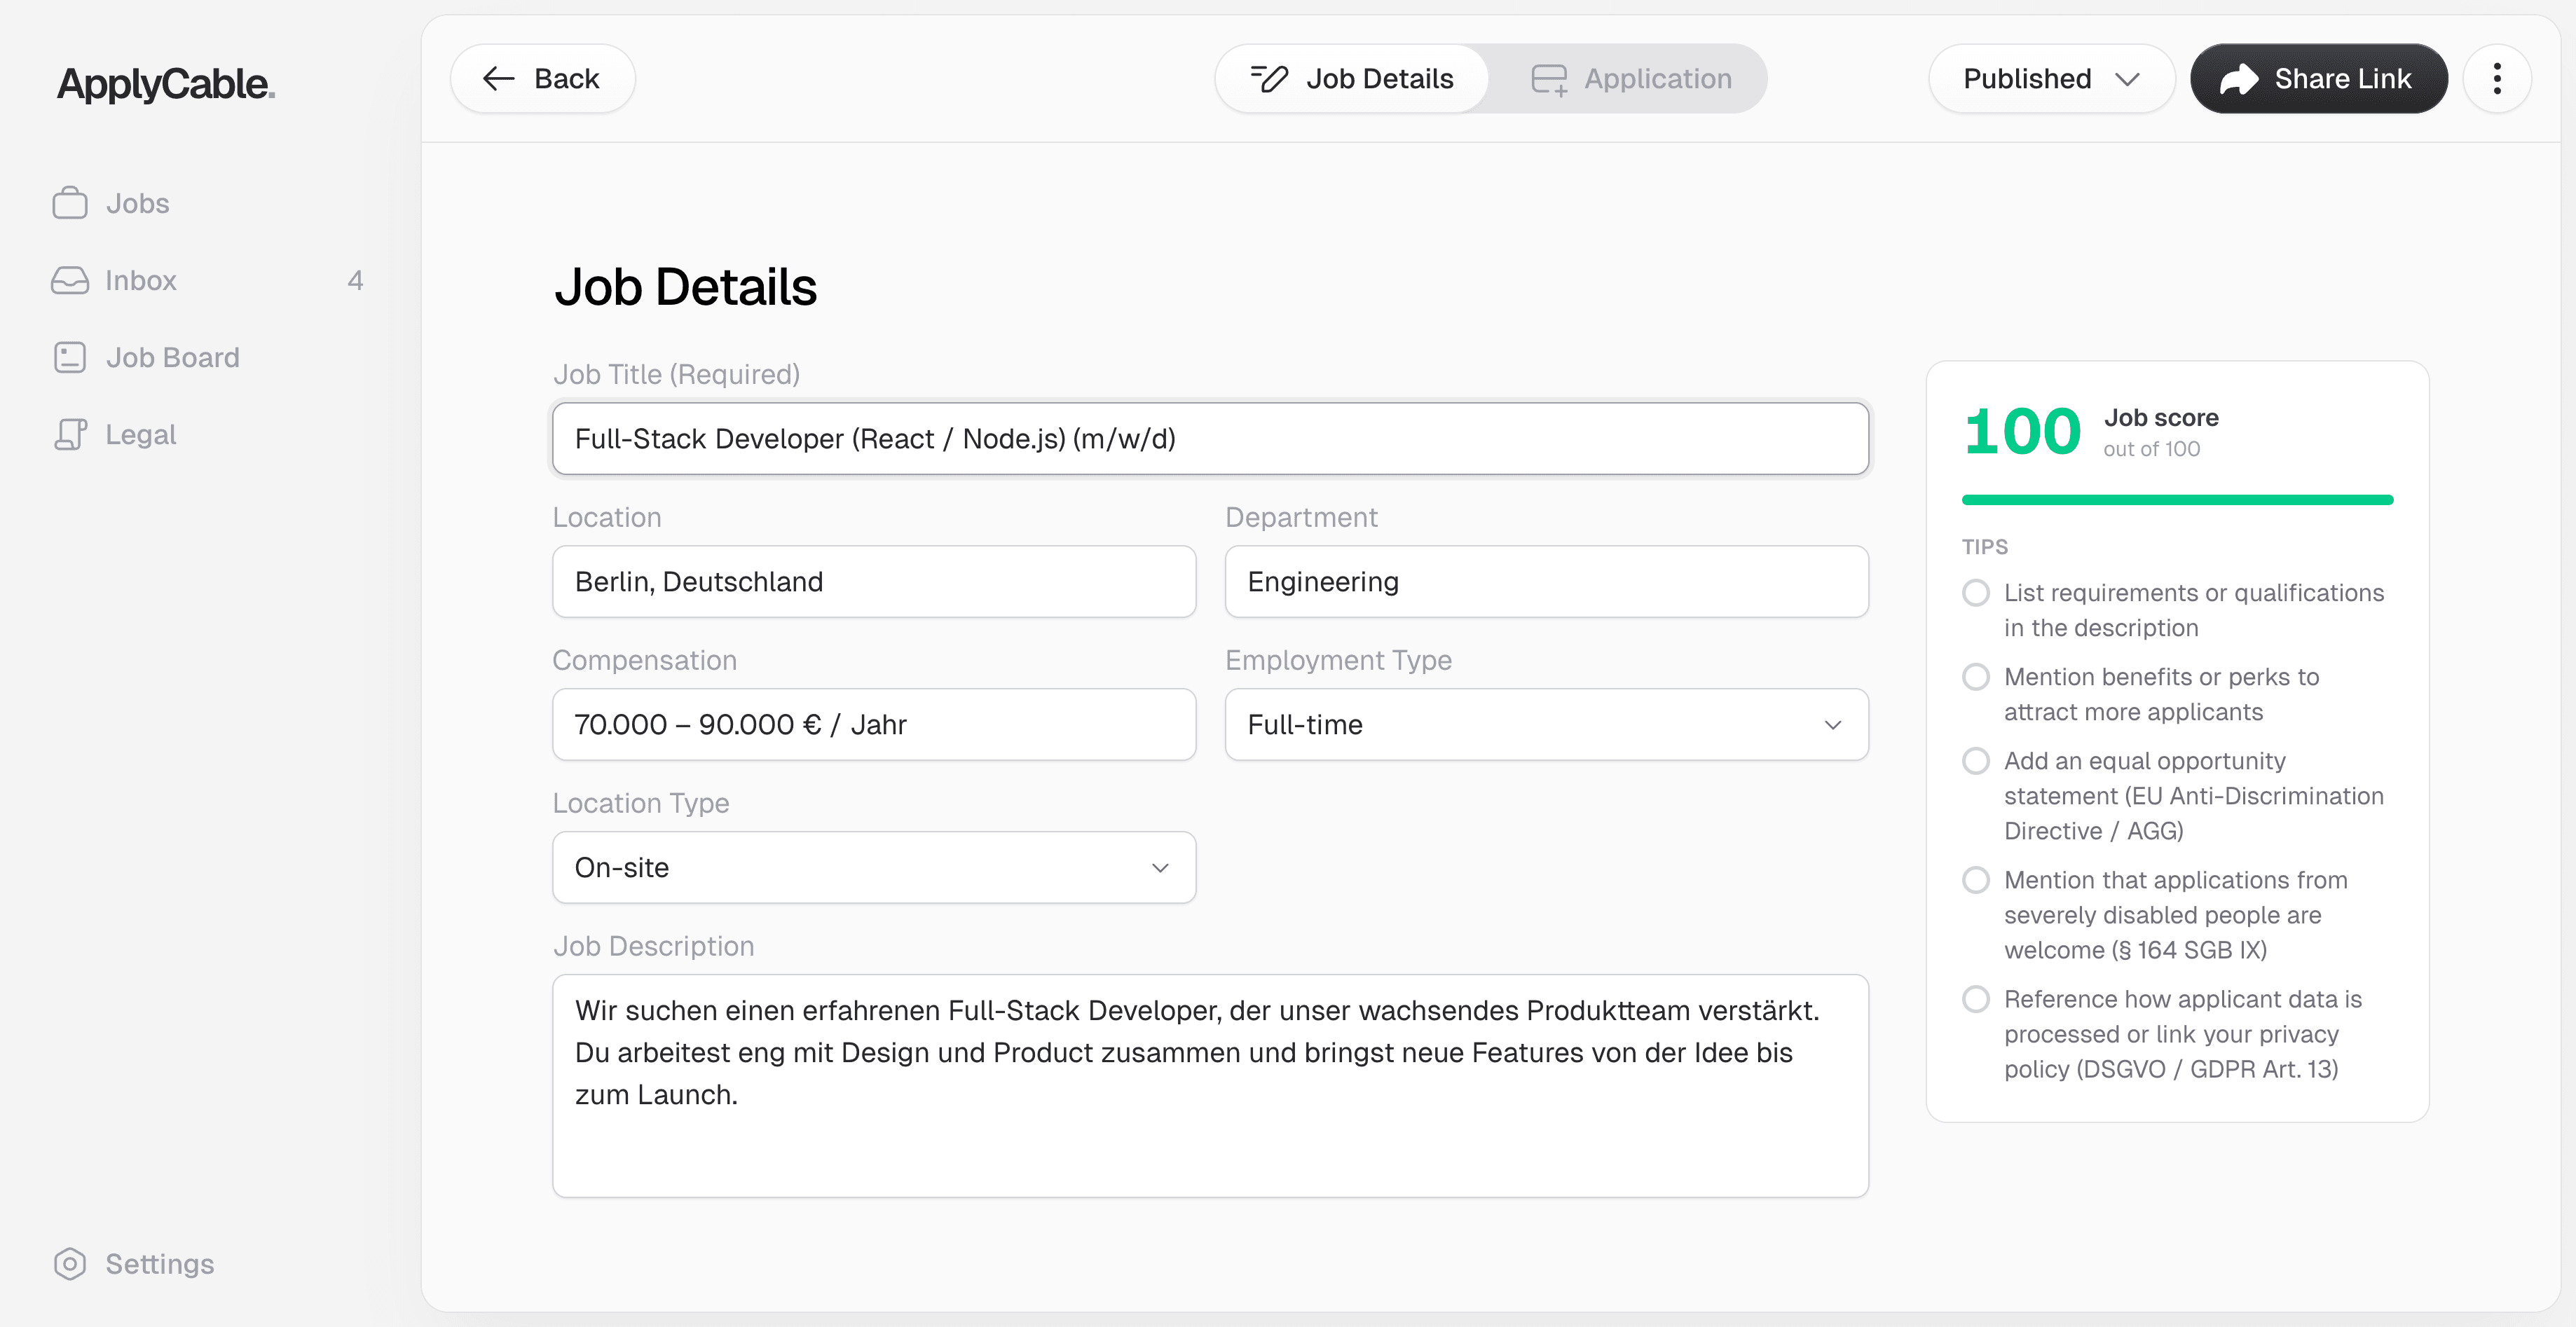2576x1327 pixels.
Task: Toggle the list requirements tip circle
Action: click(x=1975, y=593)
